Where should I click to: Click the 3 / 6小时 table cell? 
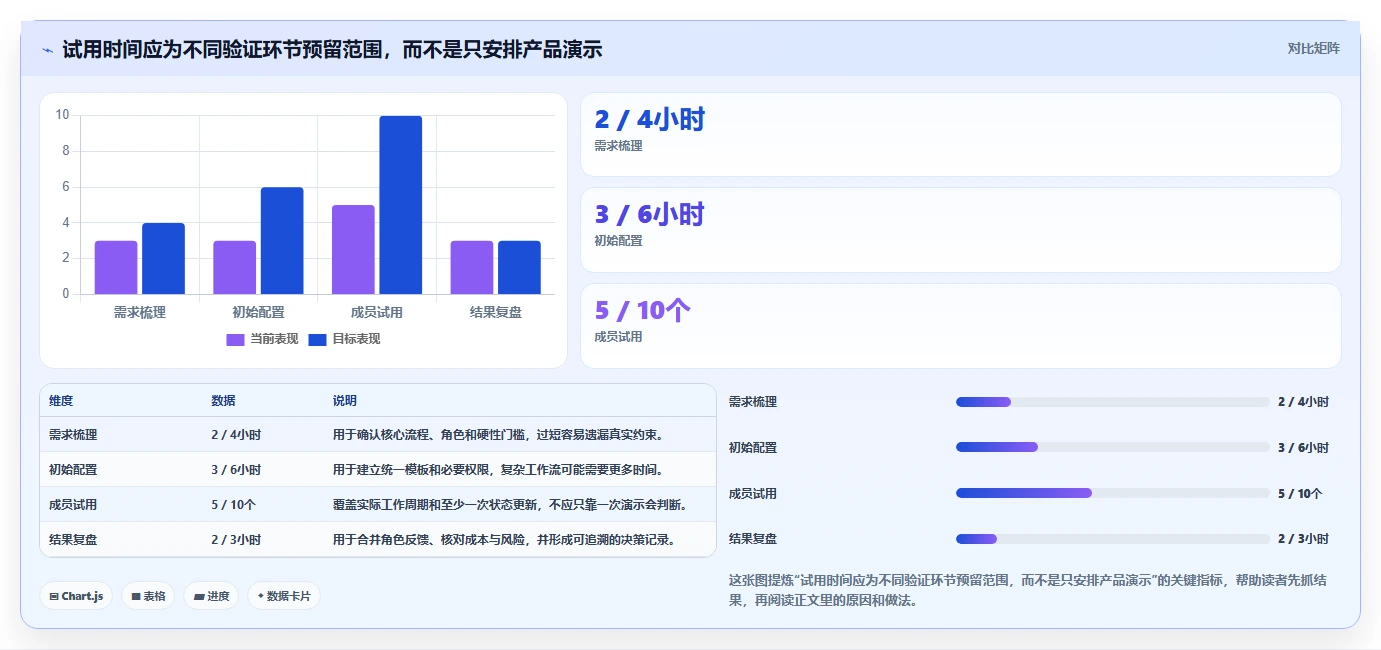(236, 470)
